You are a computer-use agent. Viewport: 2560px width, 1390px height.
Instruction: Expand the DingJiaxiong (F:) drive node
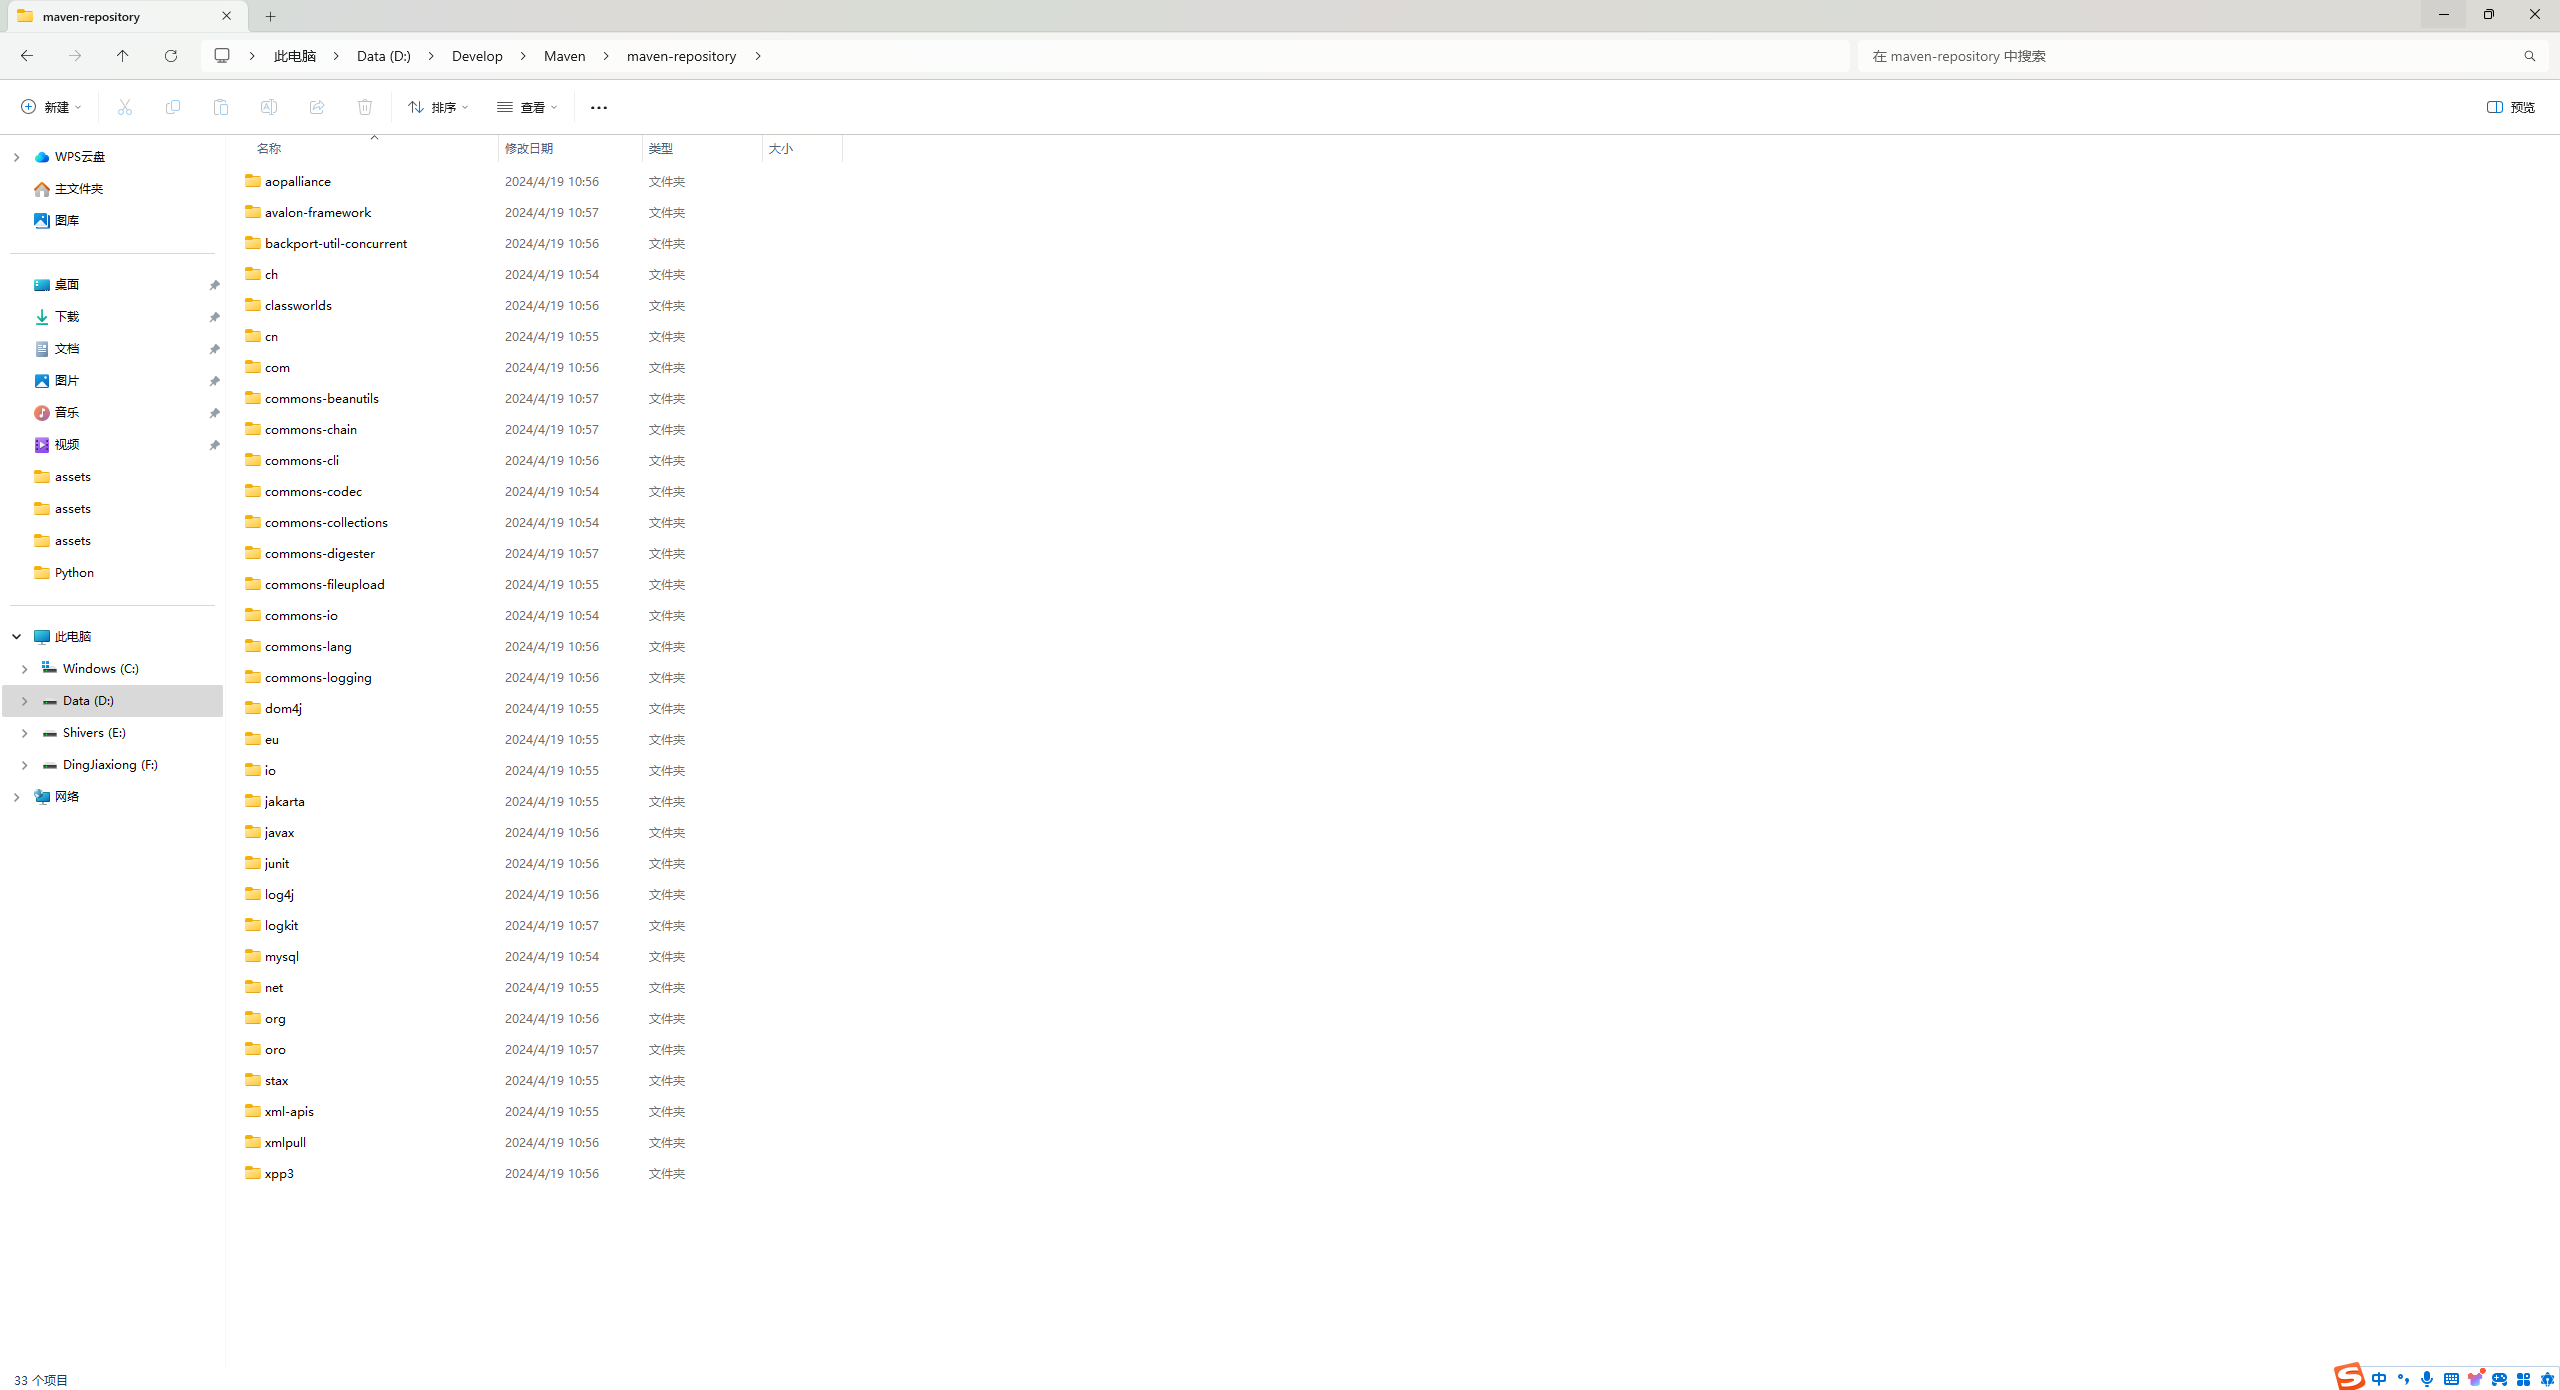[x=24, y=765]
